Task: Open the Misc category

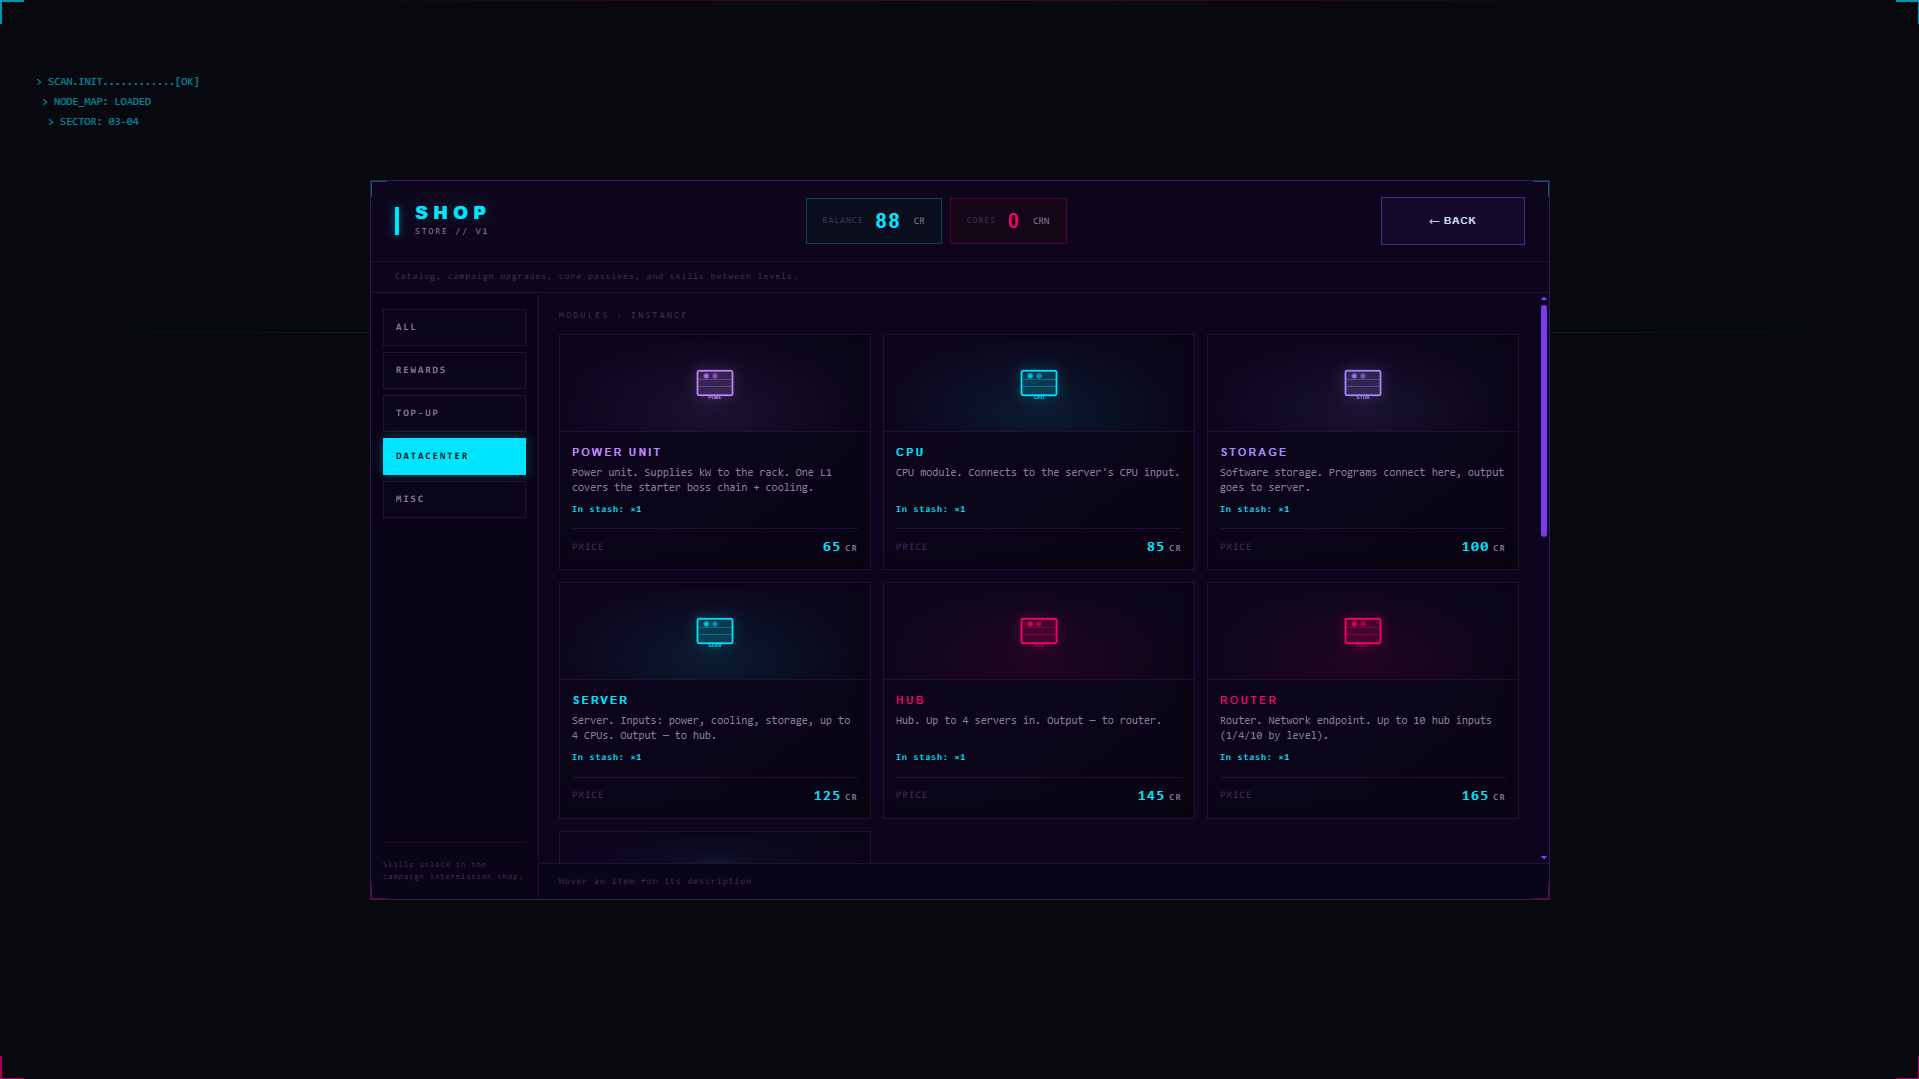Action: tap(454, 499)
